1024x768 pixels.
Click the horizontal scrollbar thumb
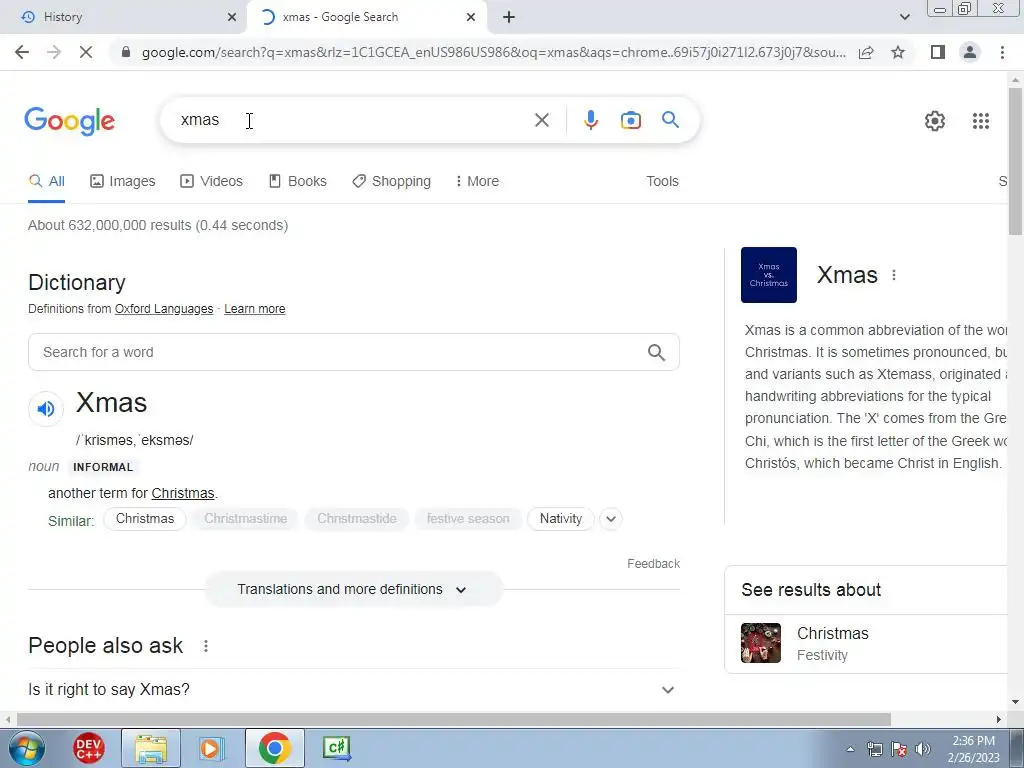[453, 720]
